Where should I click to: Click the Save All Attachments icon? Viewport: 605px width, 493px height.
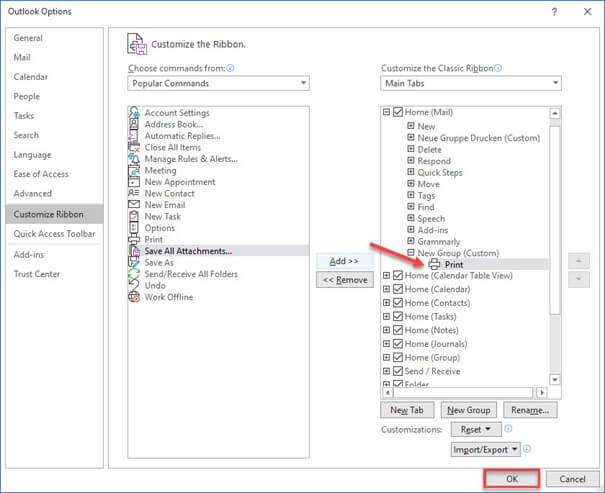click(135, 251)
